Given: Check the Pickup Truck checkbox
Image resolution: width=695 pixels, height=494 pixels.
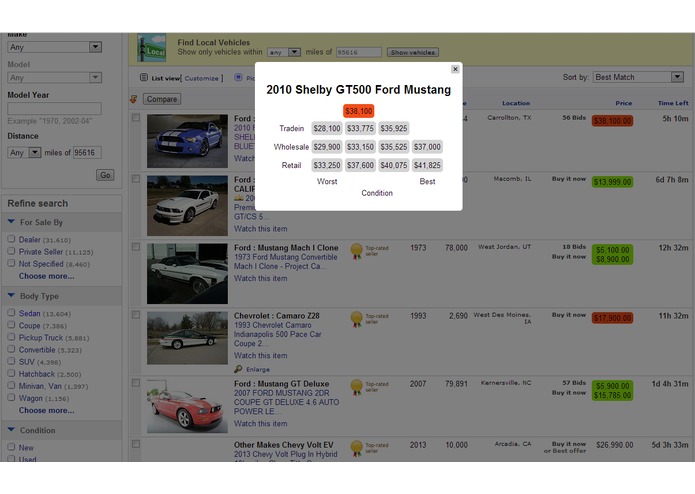Looking at the screenshot, I should pos(12,337).
